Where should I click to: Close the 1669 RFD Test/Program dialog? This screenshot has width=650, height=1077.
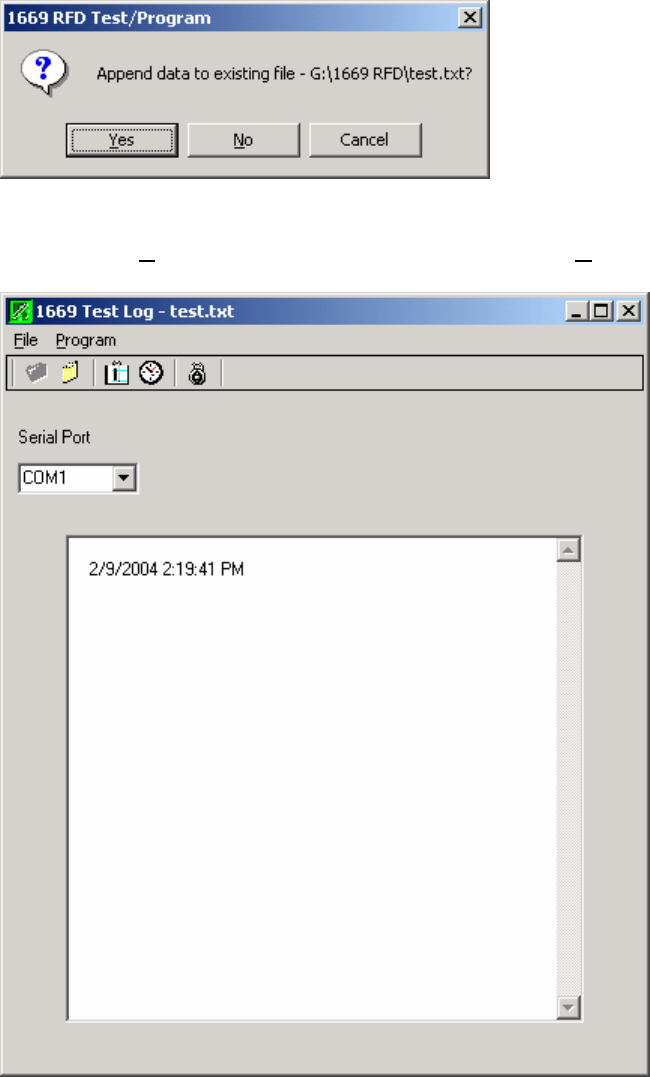(470, 18)
